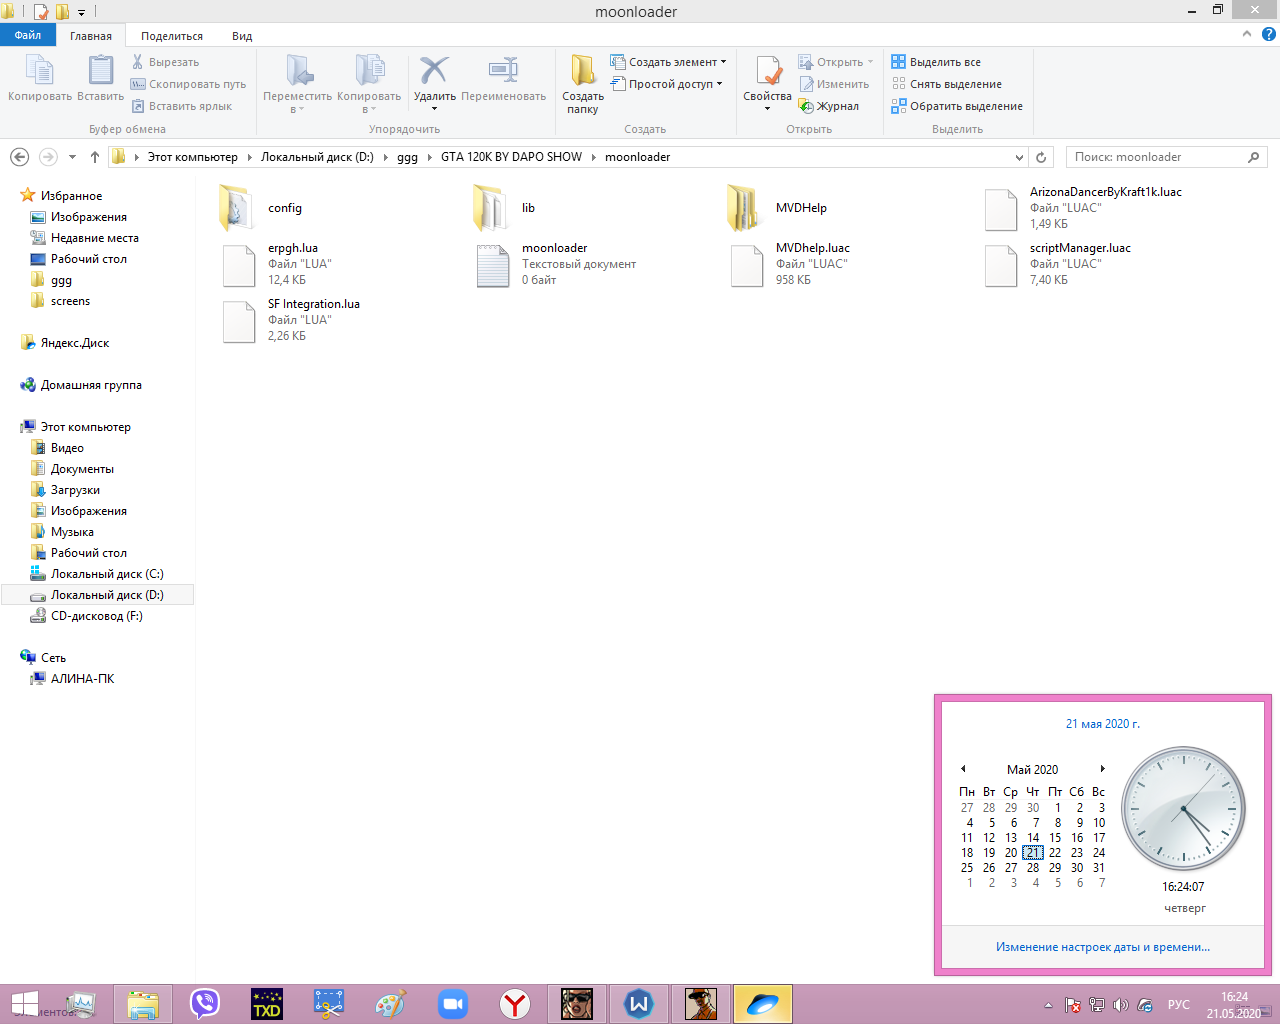Click the Rename (Переименовать) icon
Viewport: 1280px width, 1024px height.
[x=503, y=73]
